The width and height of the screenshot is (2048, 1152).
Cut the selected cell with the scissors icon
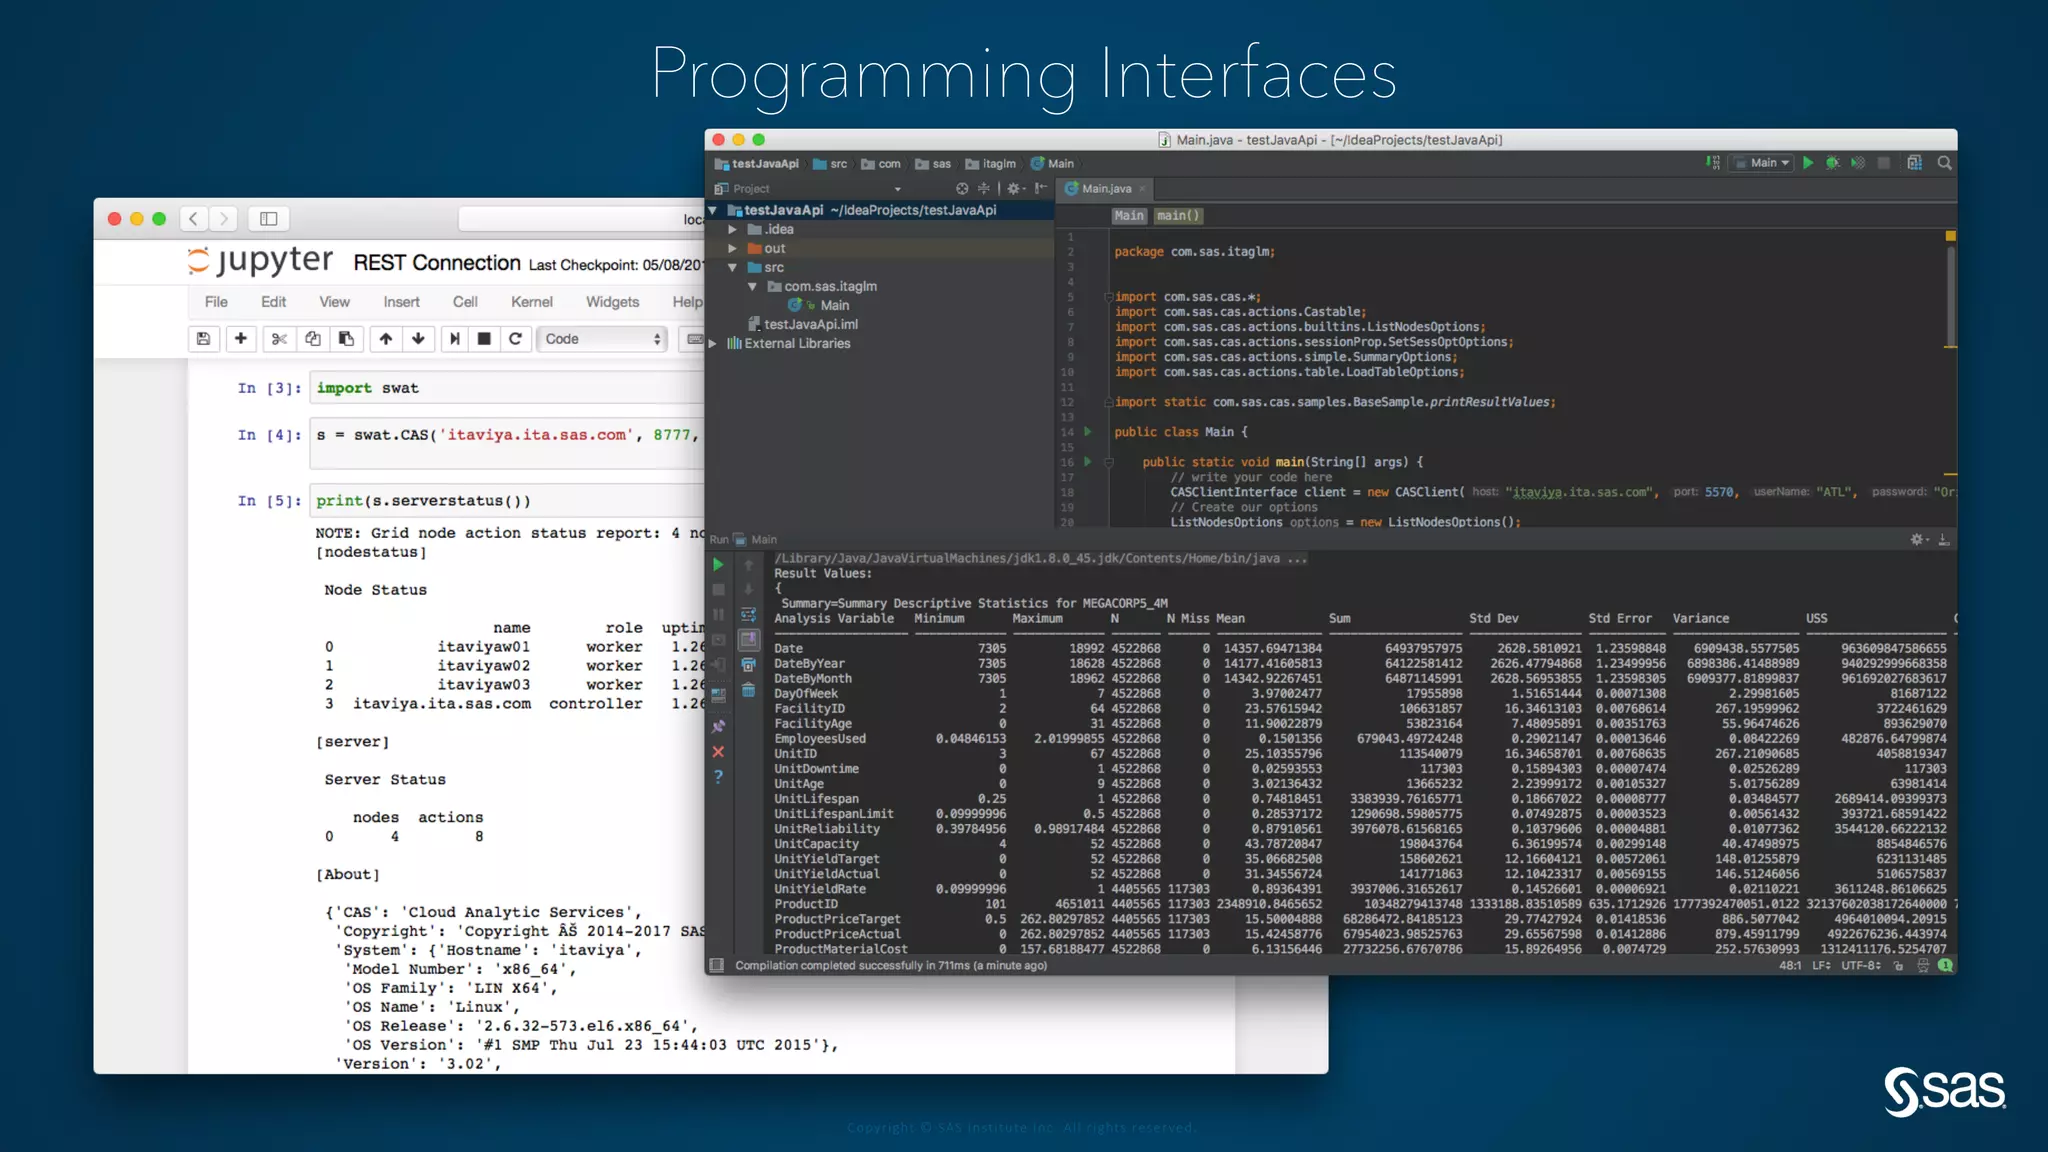tap(279, 339)
